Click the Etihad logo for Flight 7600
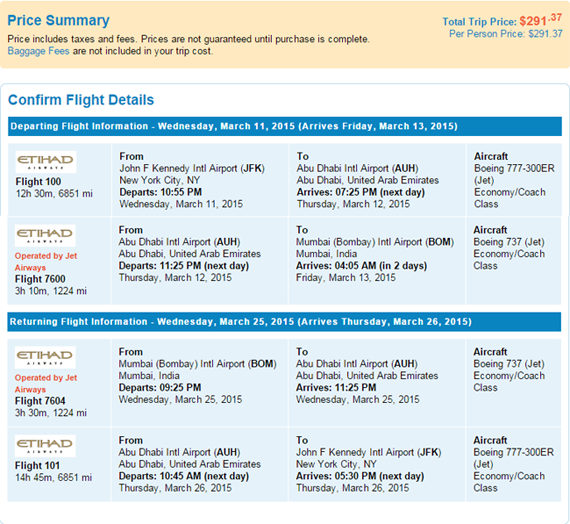This screenshot has height=524, width=570. 45,236
